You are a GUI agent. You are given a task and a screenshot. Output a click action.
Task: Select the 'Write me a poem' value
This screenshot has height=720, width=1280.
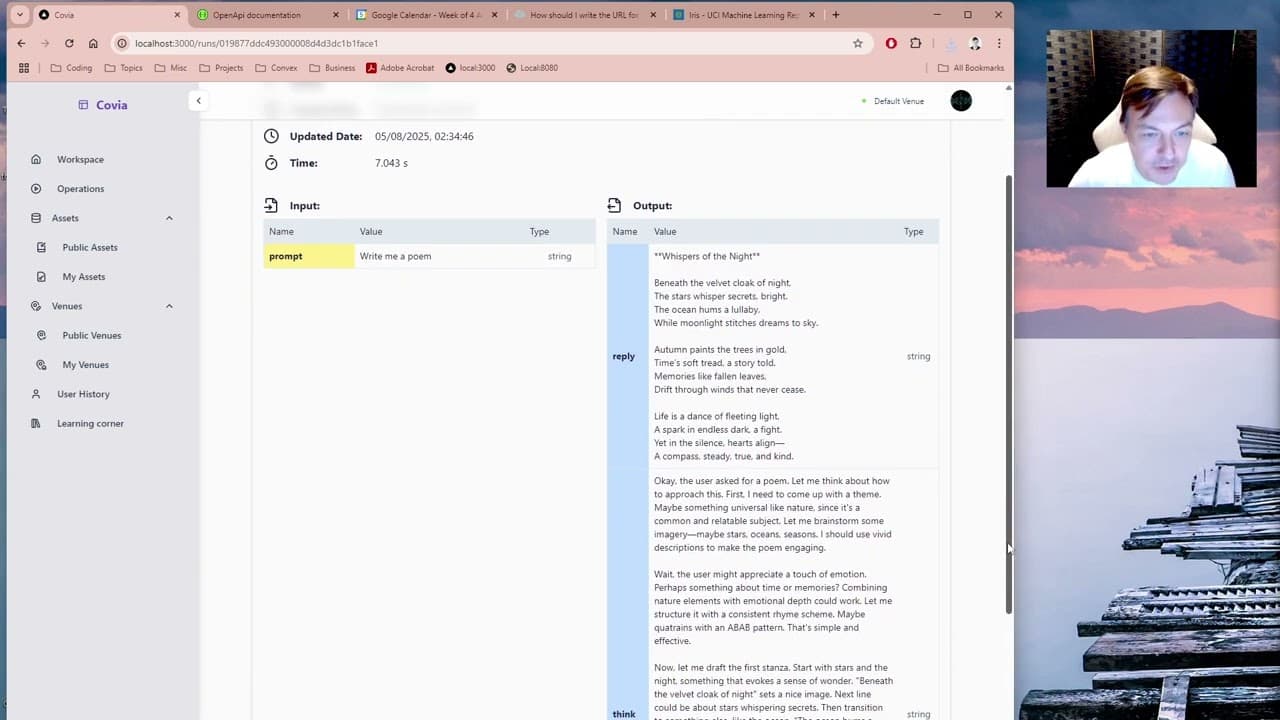point(395,256)
